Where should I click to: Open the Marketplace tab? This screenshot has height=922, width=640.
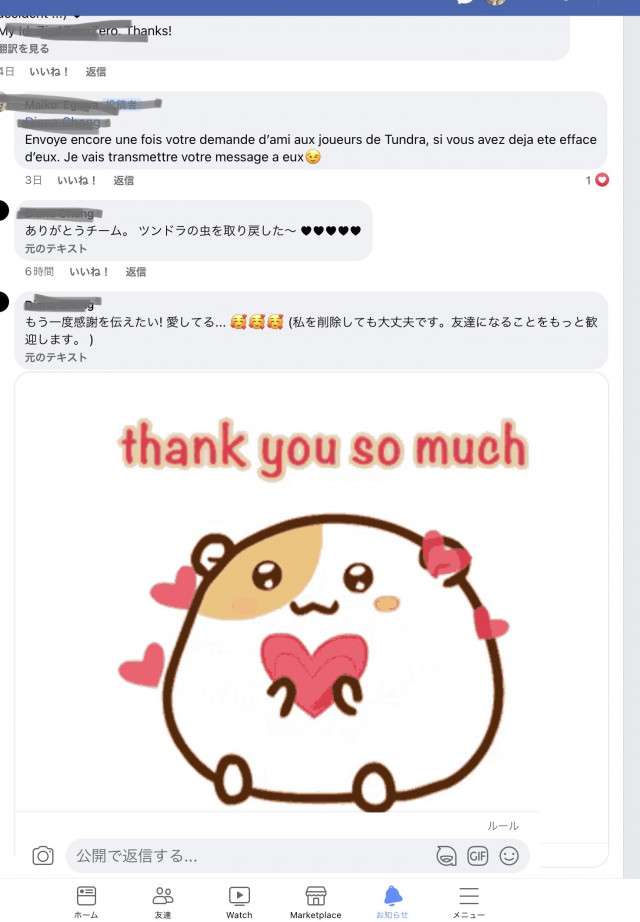pos(315,901)
